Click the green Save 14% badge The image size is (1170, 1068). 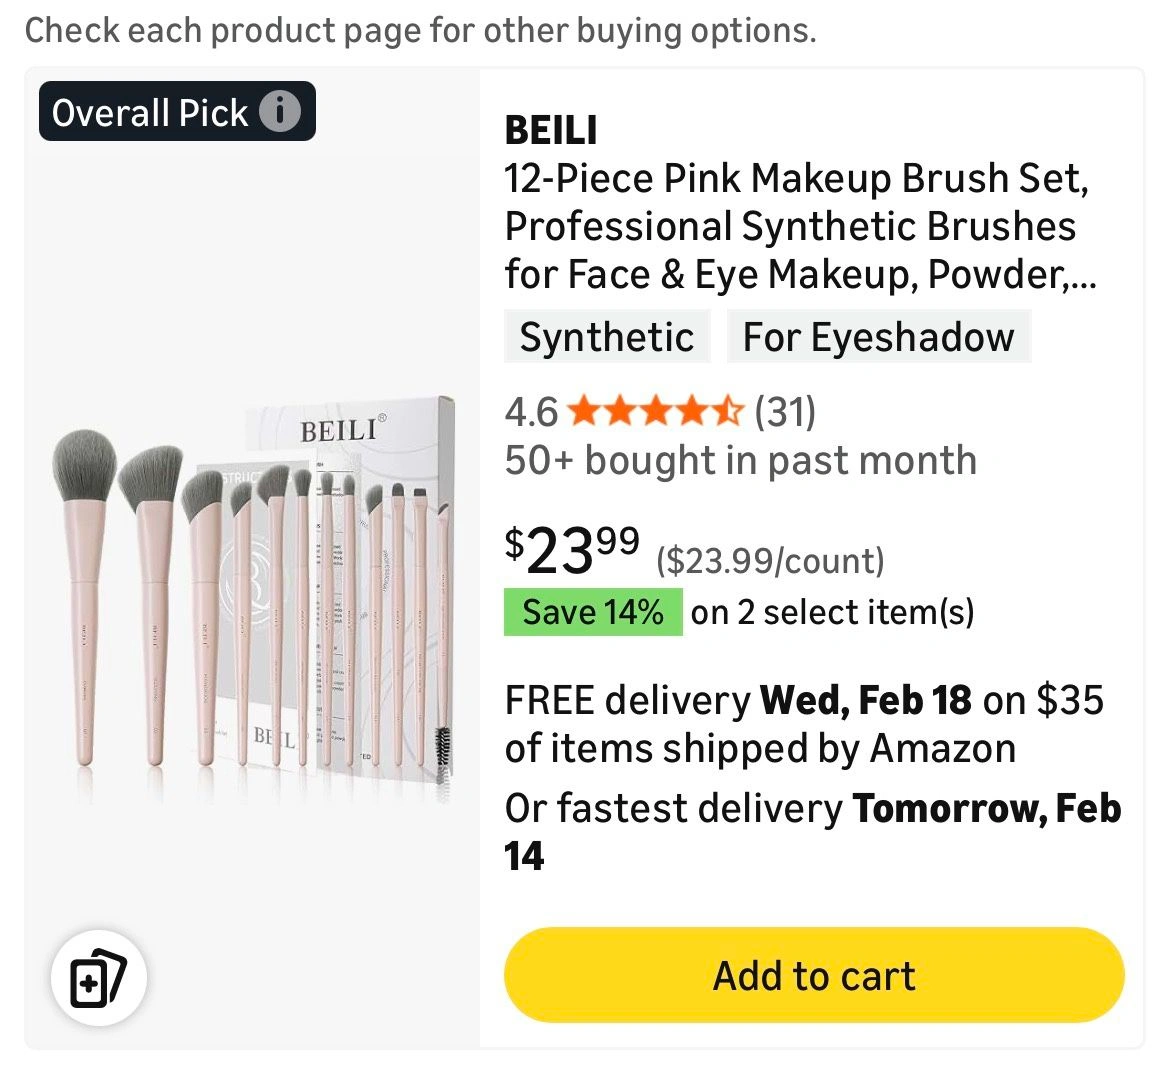(x=593, y=612)
